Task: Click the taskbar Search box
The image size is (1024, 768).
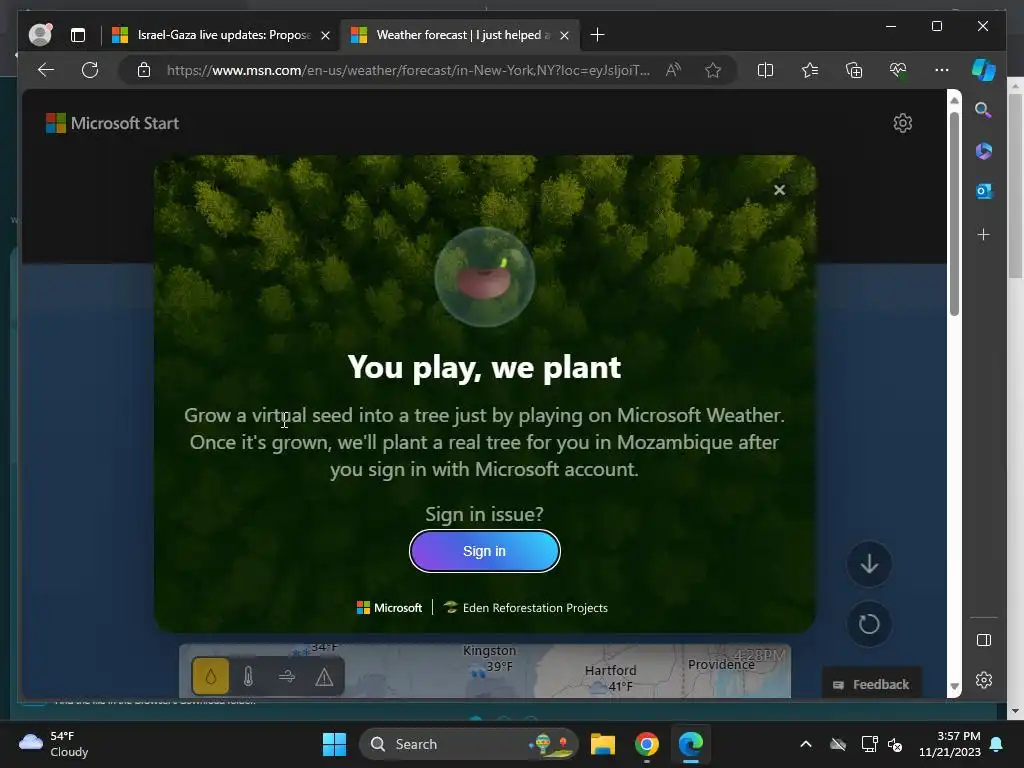Action: coord(469,744)
